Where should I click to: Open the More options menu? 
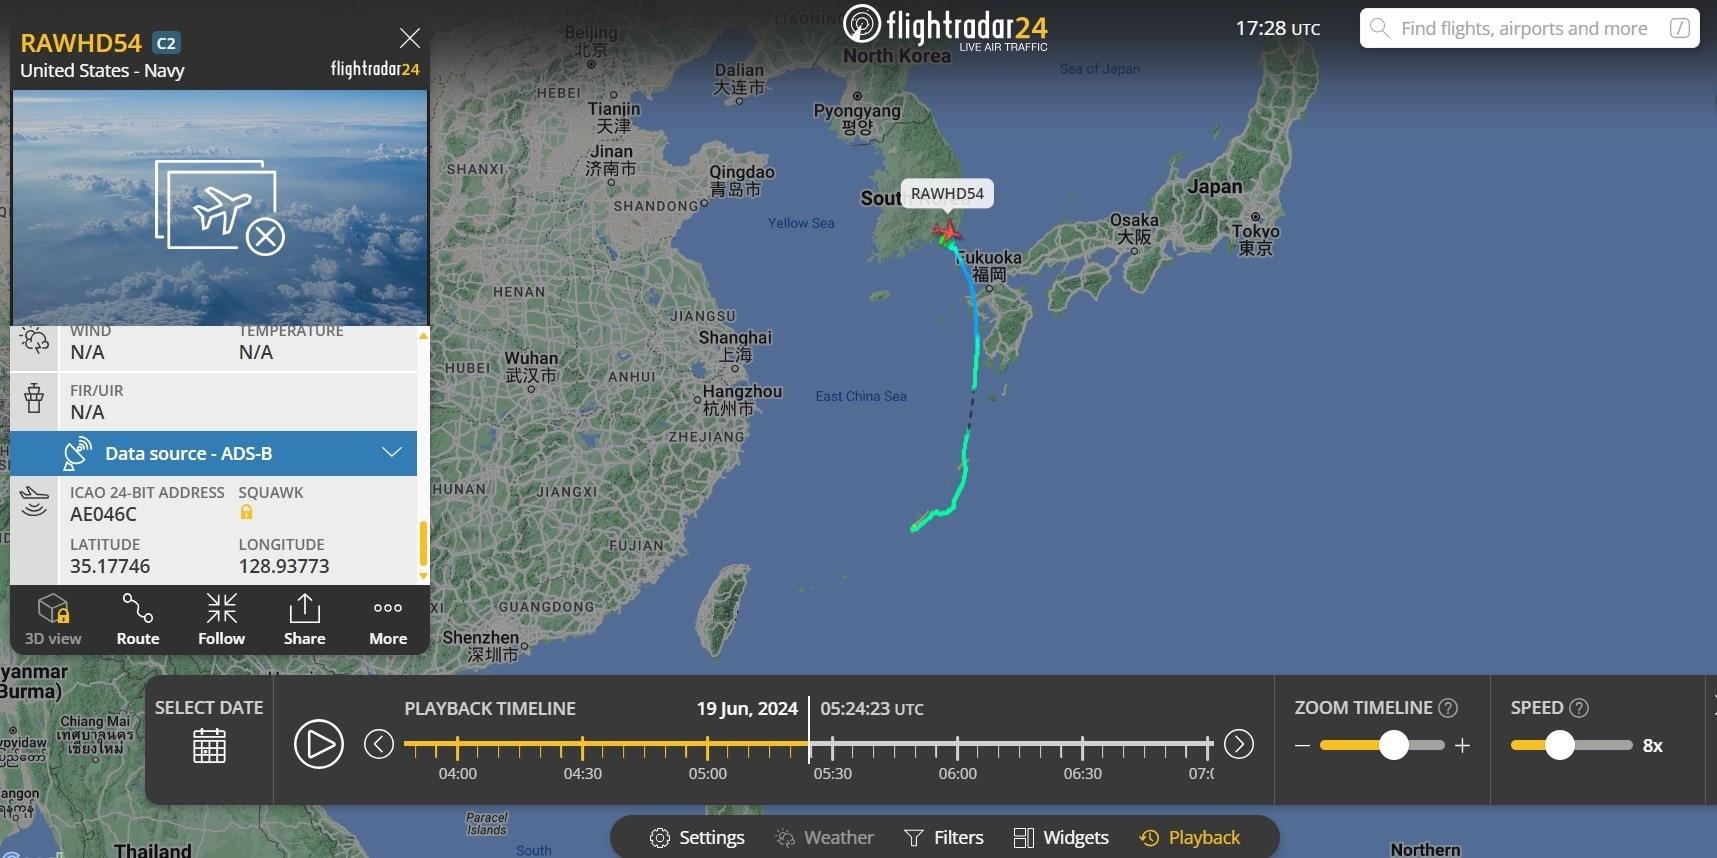(x=388, y=619)
